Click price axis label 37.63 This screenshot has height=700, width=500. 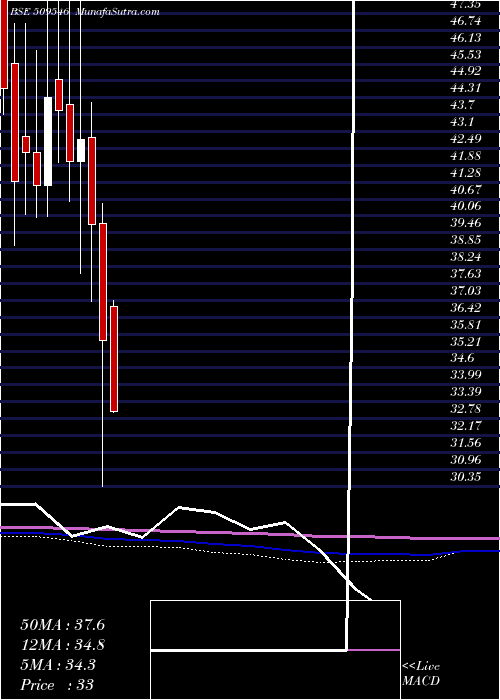pyautogui.click(x=466, y=274)
